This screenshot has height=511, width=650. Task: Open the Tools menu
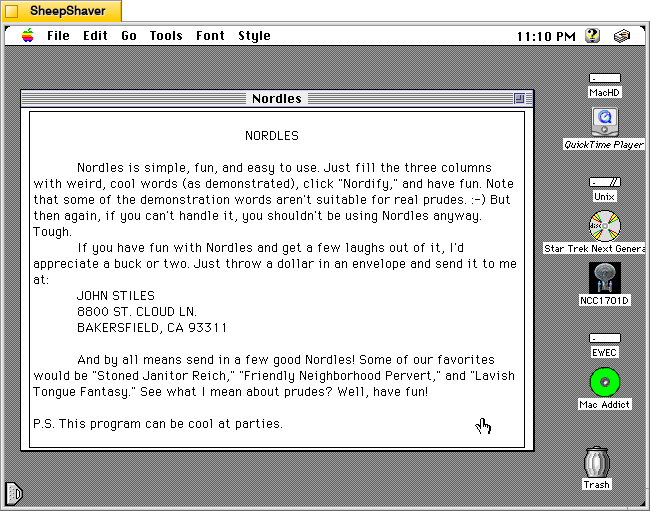pyautogui.click(x=166, y=36)
